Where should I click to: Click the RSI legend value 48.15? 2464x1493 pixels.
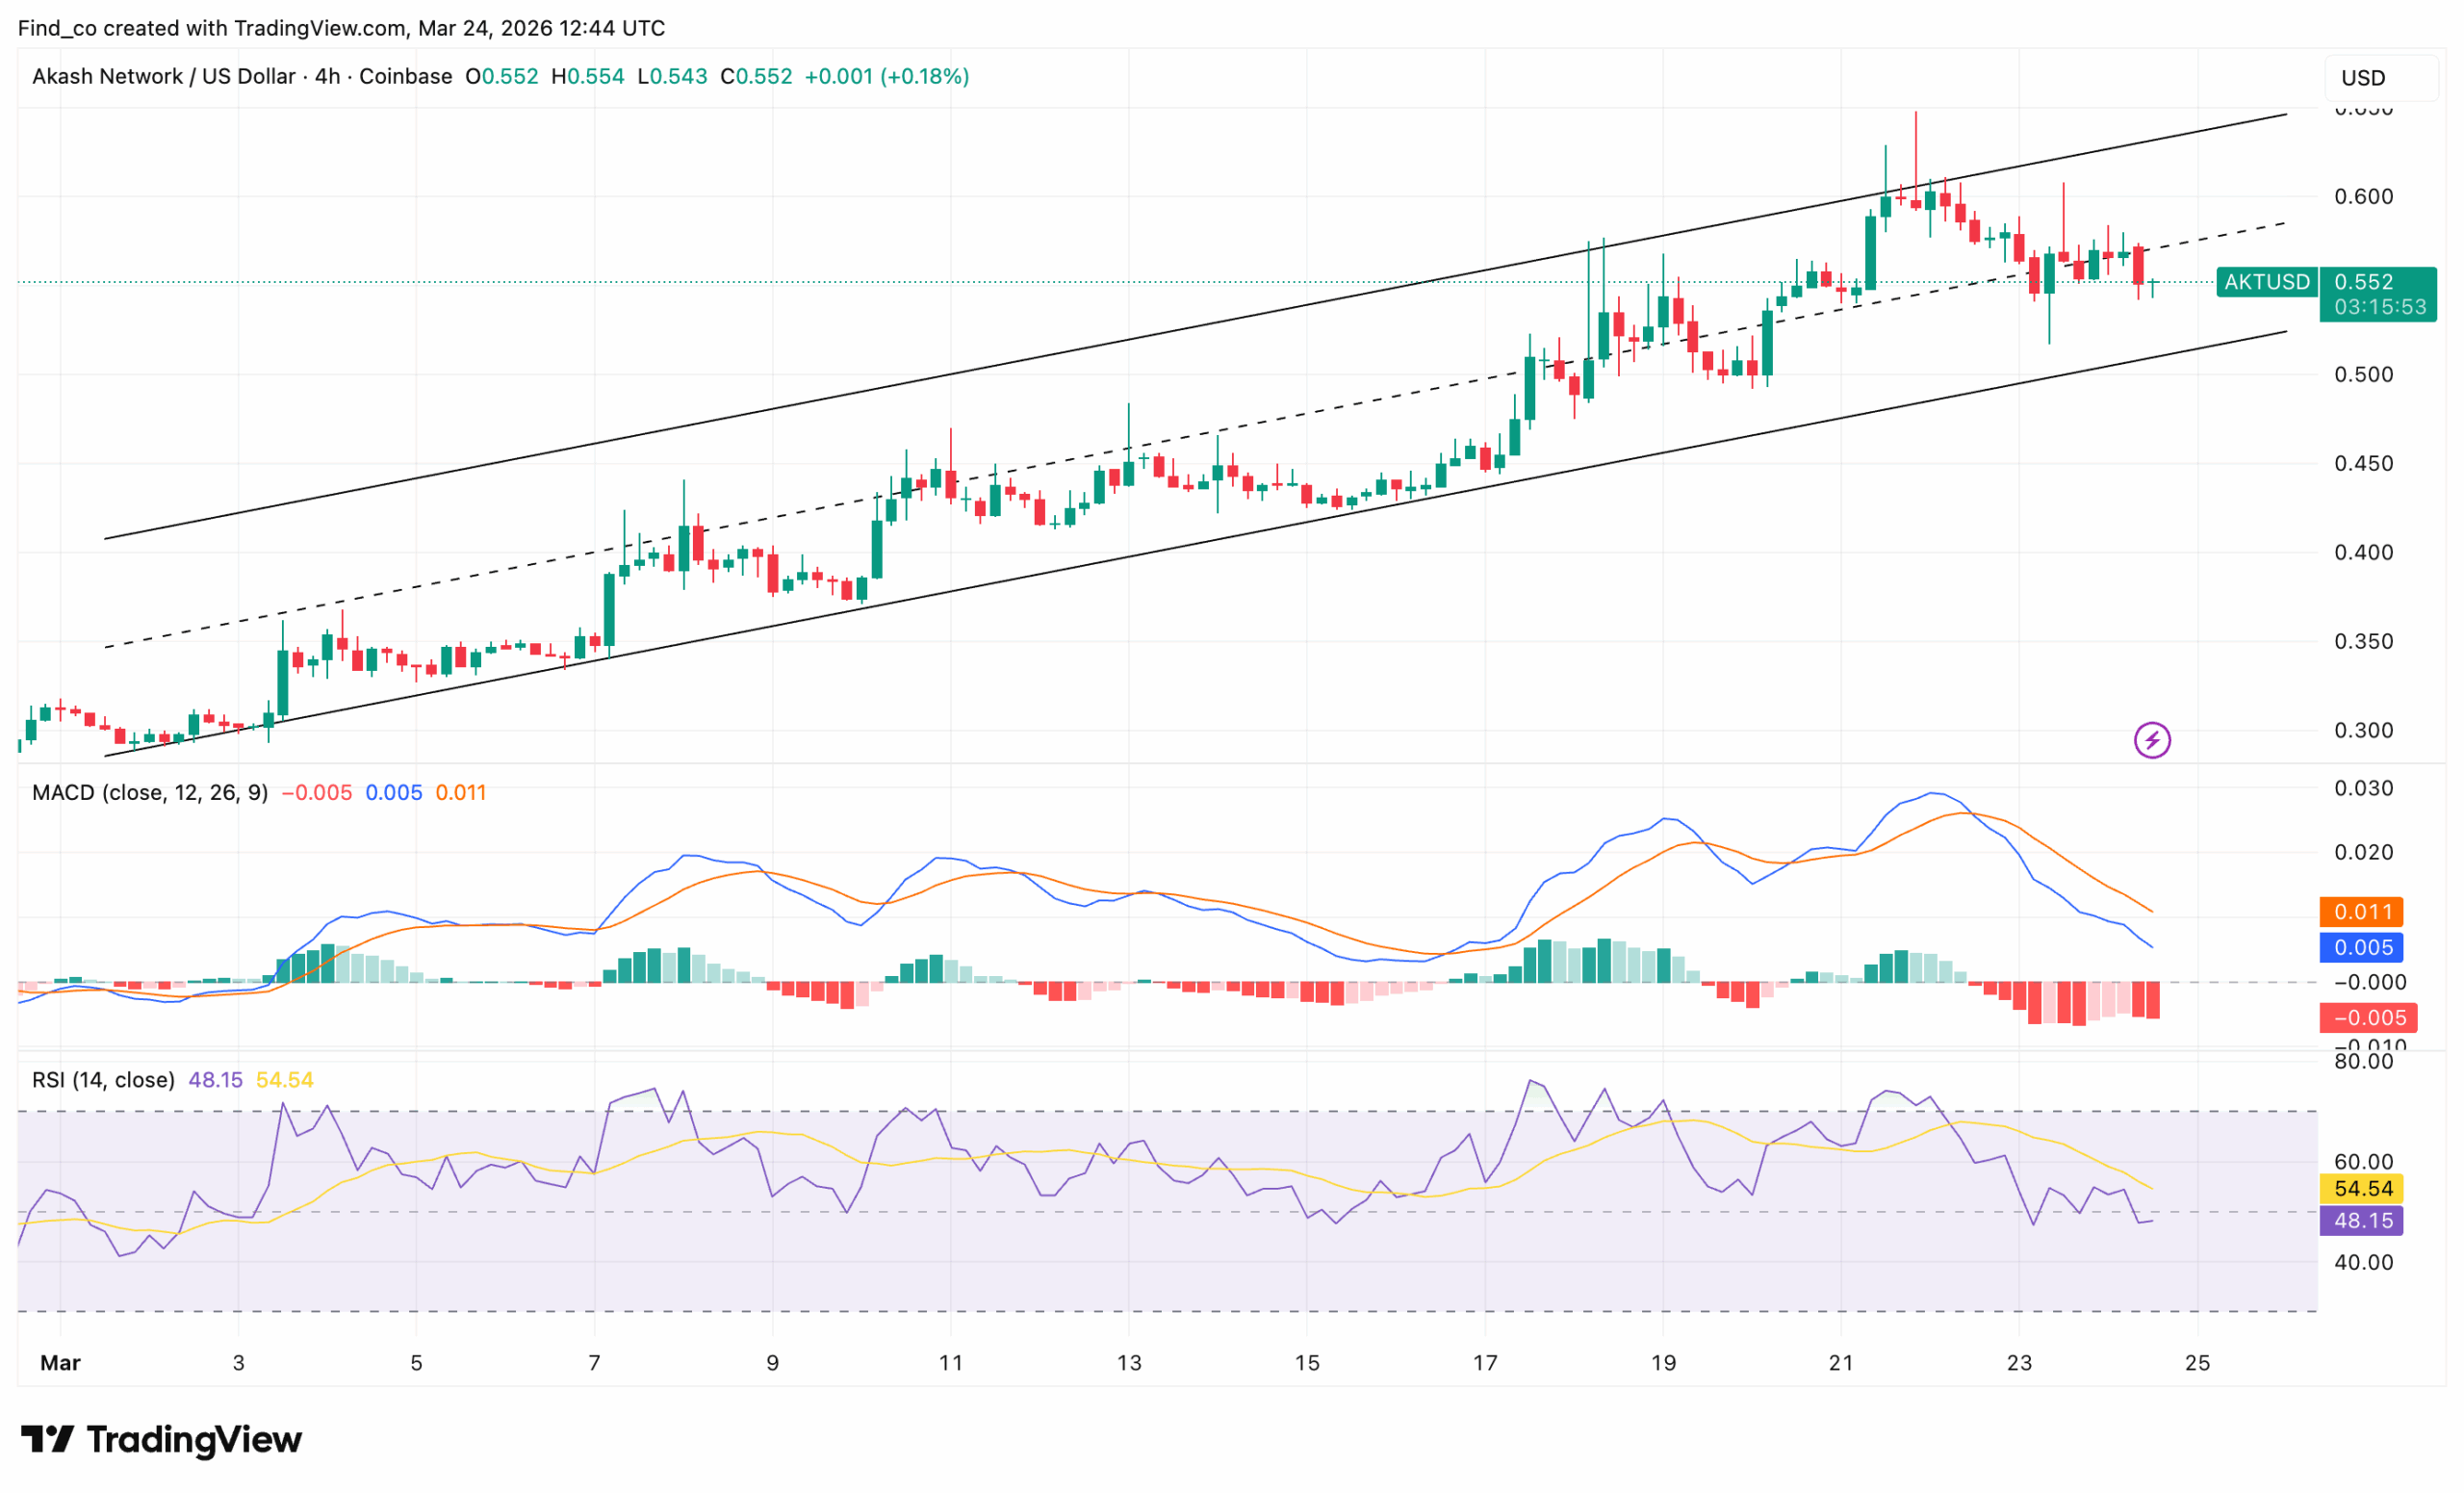tap(216, 1080)
